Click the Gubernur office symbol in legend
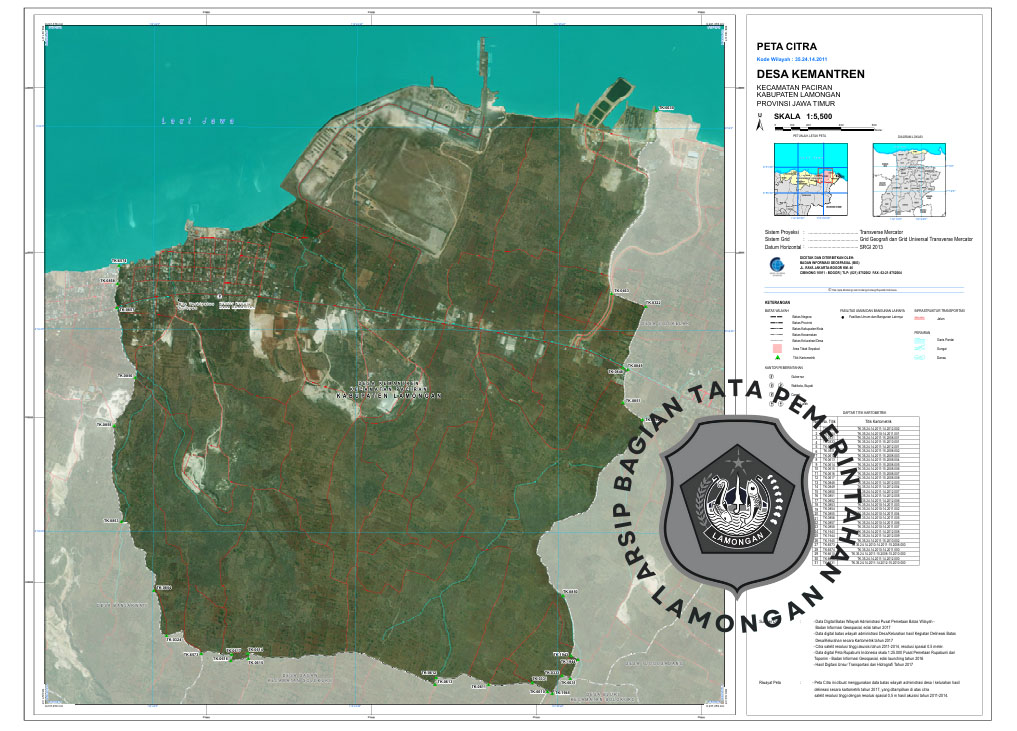 771,376
